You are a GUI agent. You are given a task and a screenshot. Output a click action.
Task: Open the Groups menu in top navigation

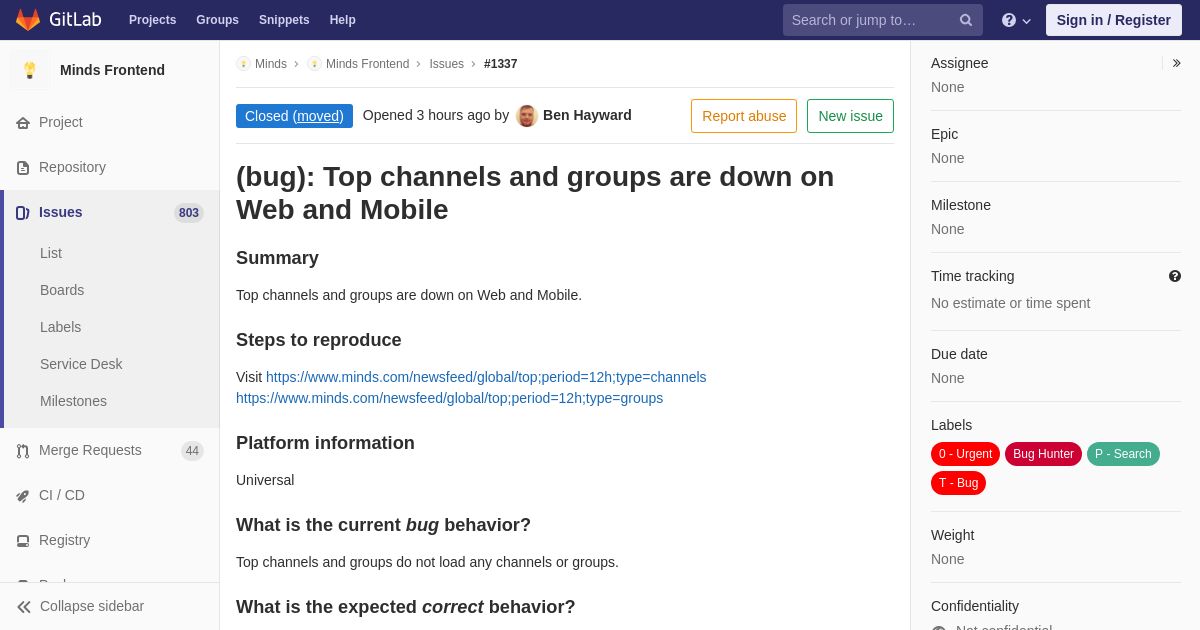(217, 20)
